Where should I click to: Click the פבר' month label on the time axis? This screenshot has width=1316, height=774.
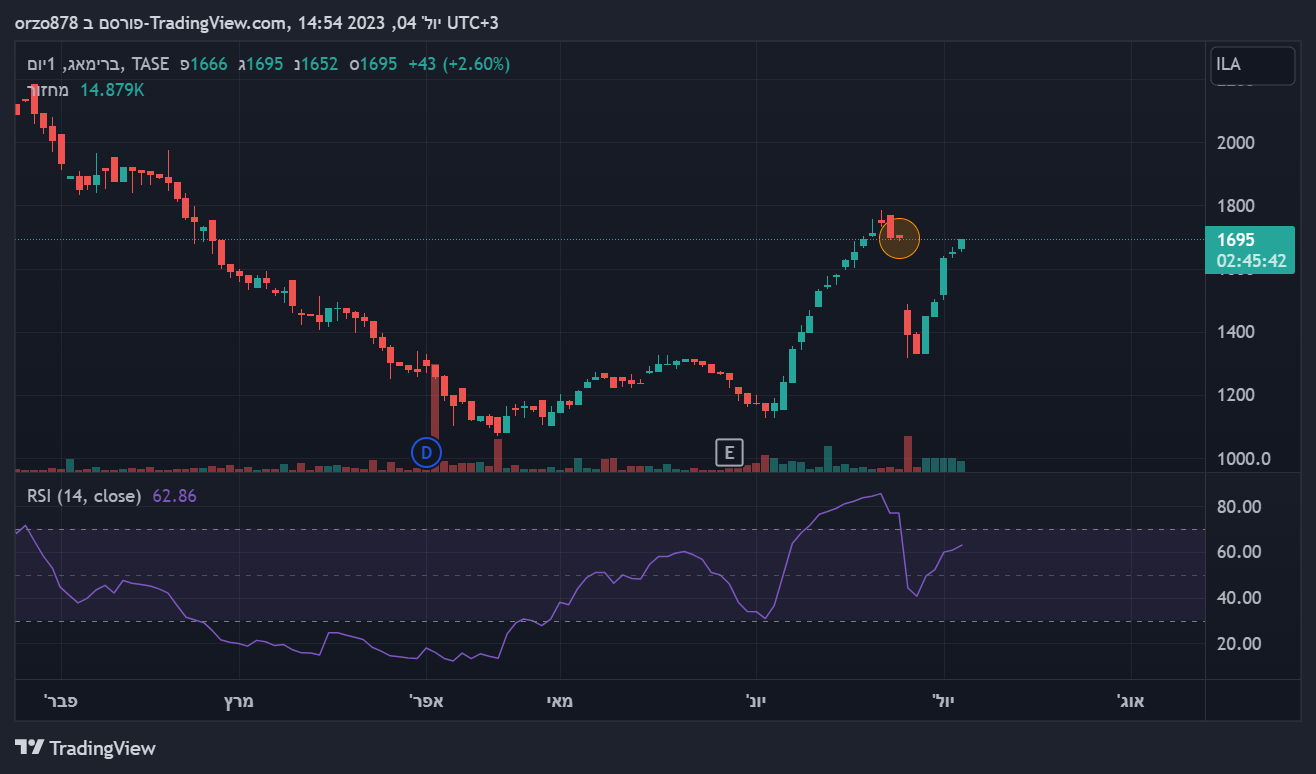[x=61, y=700]
